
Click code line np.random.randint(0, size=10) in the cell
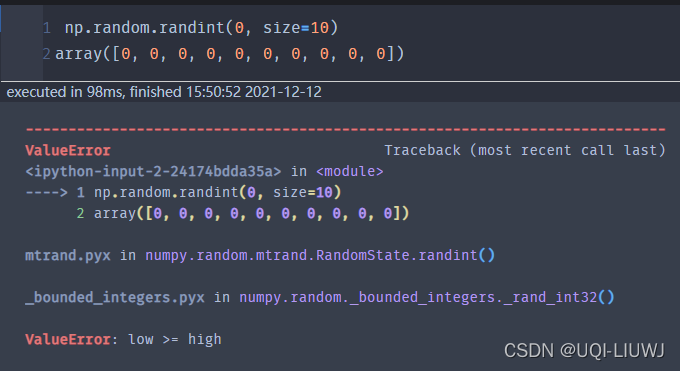(201, 28)
